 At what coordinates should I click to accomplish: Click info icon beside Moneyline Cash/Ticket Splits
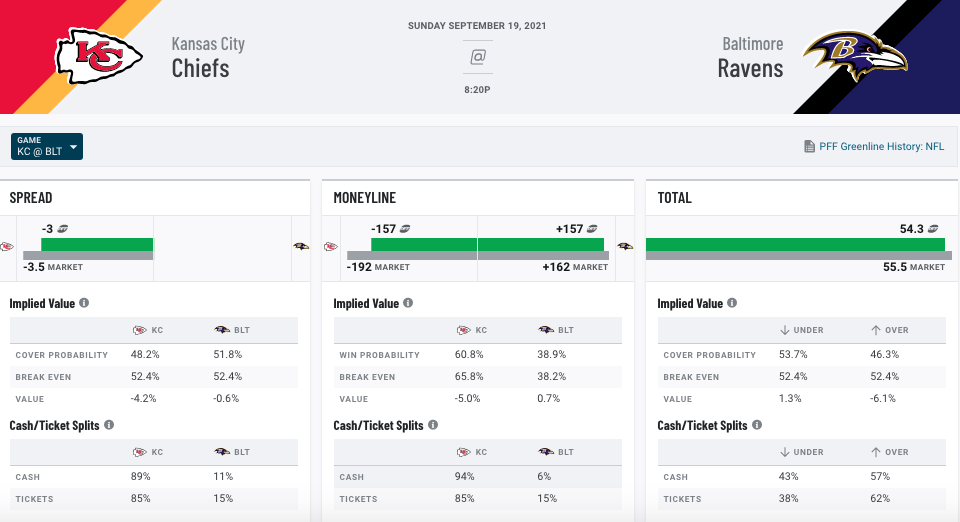(433, 425)
